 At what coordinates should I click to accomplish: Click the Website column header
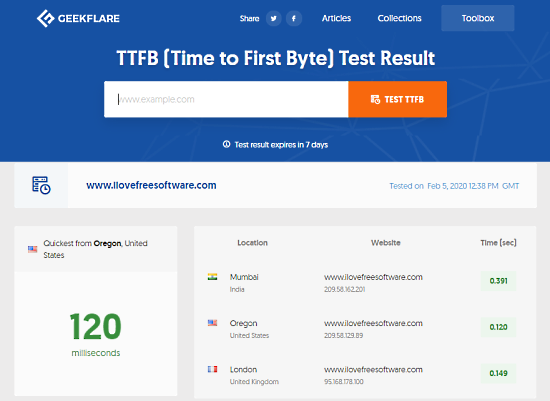[385, 243]
